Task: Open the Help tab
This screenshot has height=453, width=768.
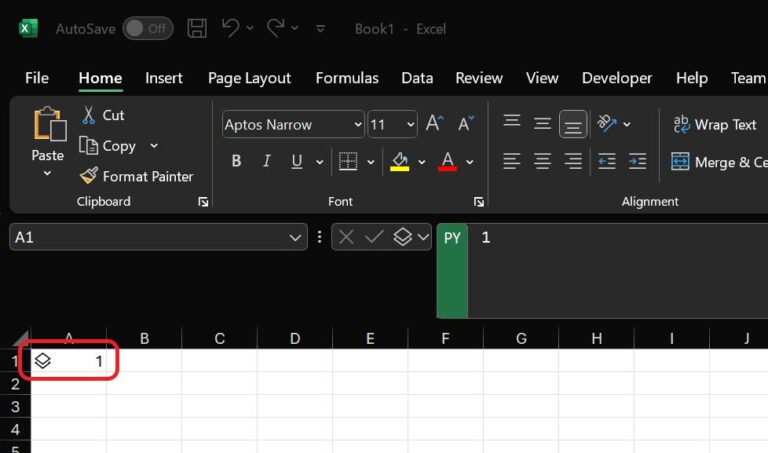Action: pyautogui.click(x=692, y=78)
